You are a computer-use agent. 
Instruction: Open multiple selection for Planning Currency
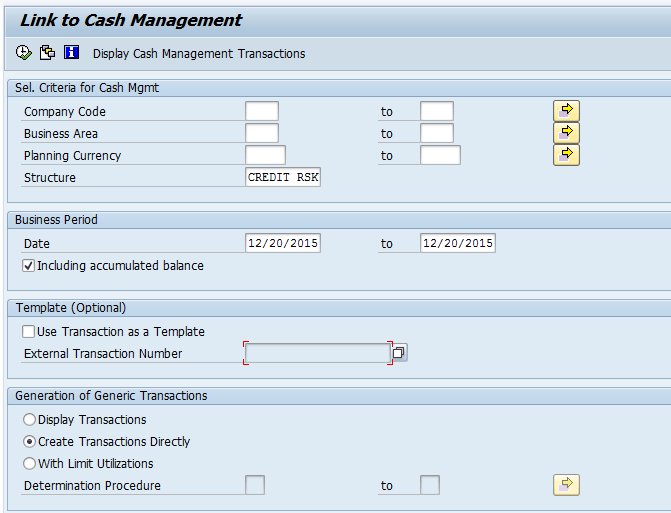pyautogui.click(x=566, y=155)
